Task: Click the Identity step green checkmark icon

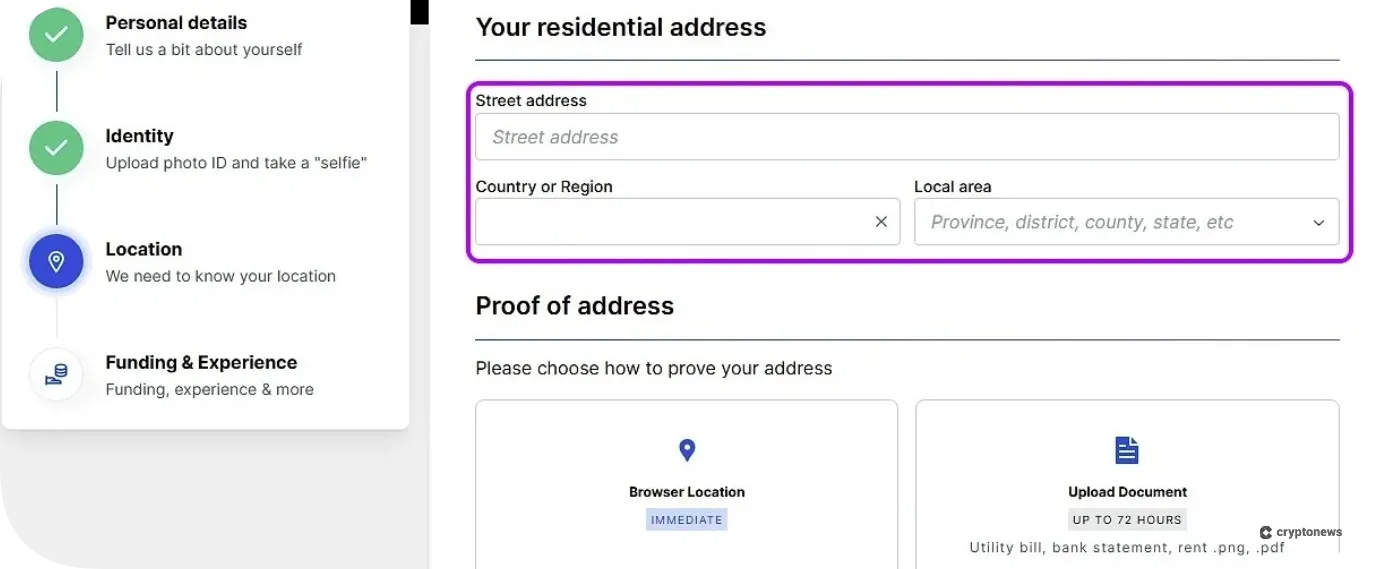Action: pyautogui.click(x=56, y=148)
